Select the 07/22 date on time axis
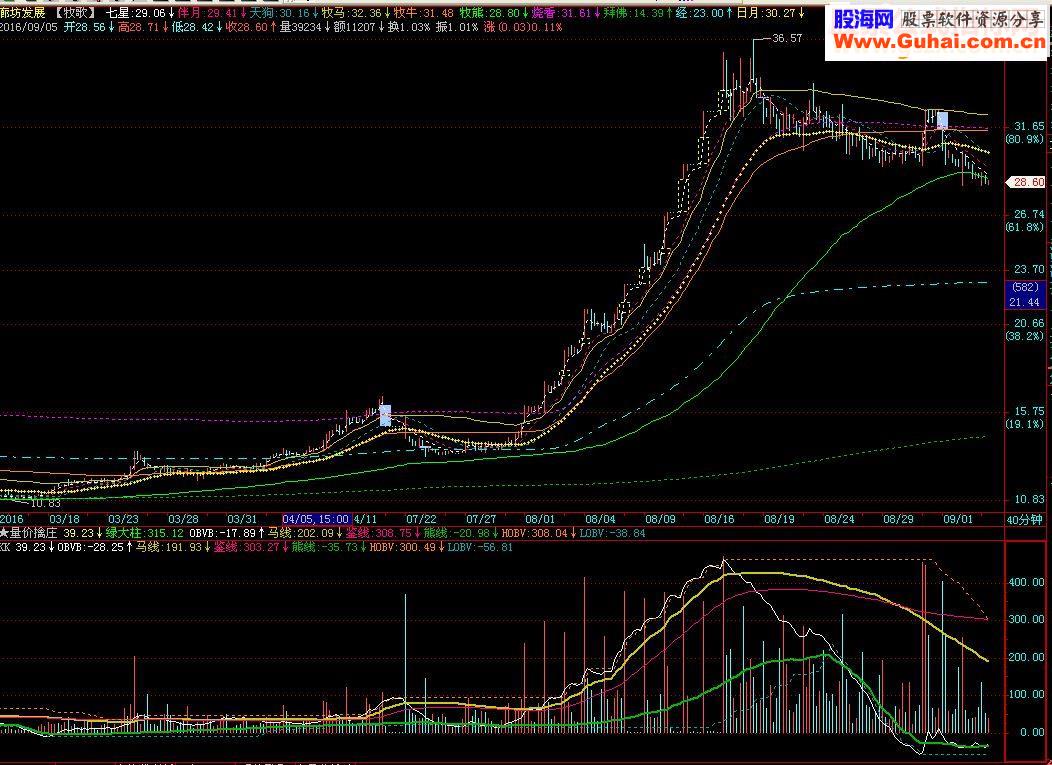 pos(421,519)
